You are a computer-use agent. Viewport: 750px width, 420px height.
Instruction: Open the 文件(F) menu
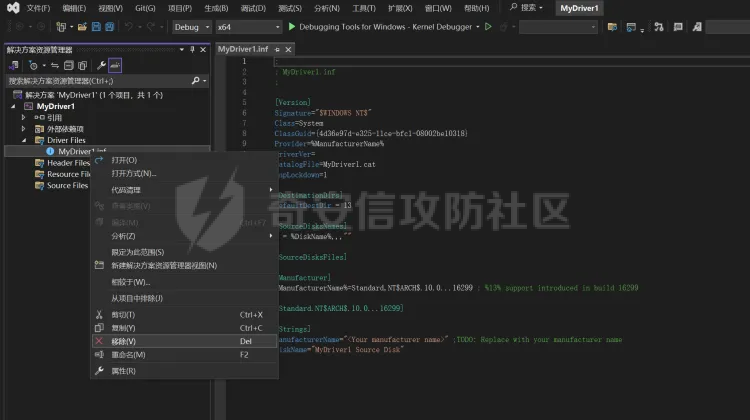coord(38,8)
